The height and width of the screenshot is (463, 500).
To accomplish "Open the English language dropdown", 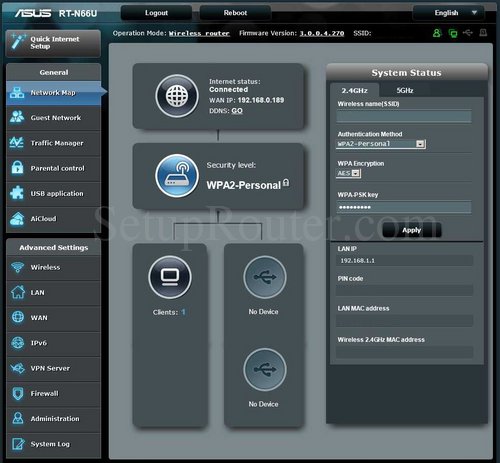I will tap(448, 13).
